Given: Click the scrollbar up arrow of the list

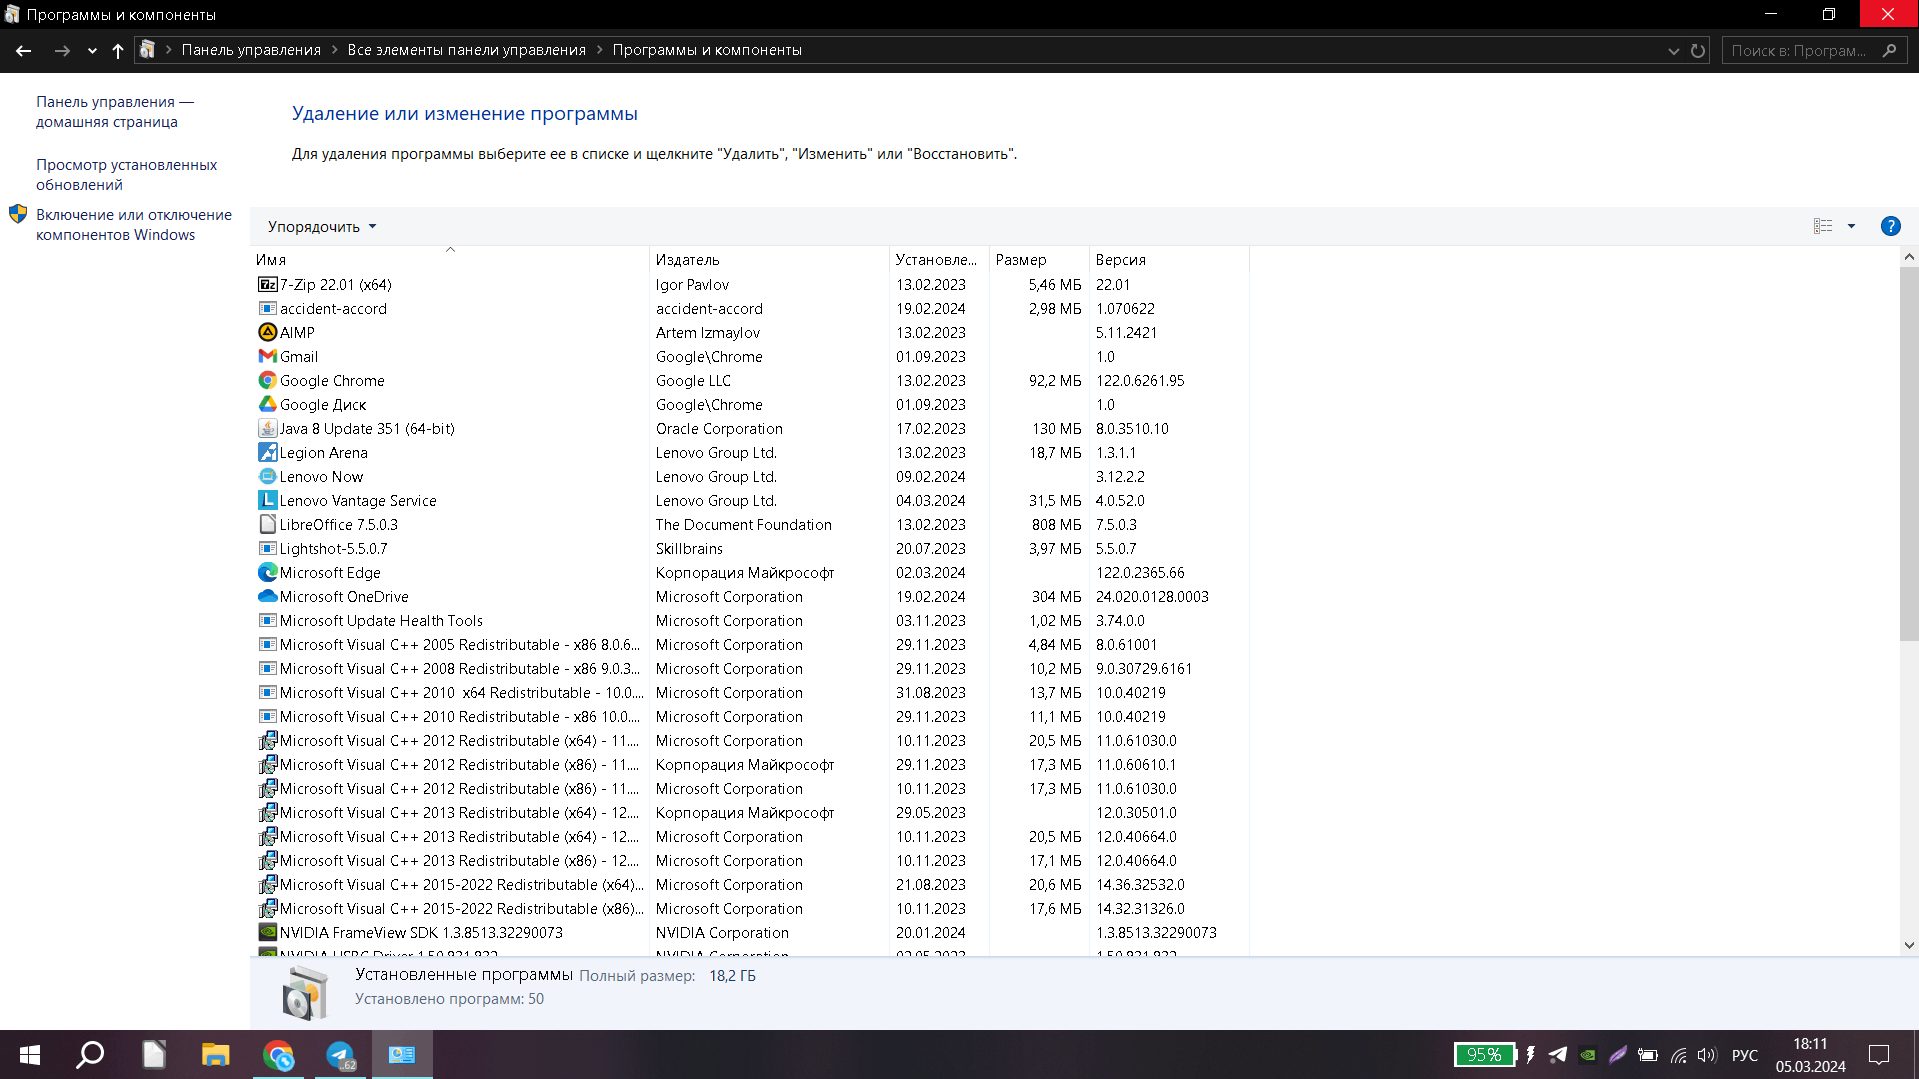Looking at the screenshot, I should click(1909, 257).
